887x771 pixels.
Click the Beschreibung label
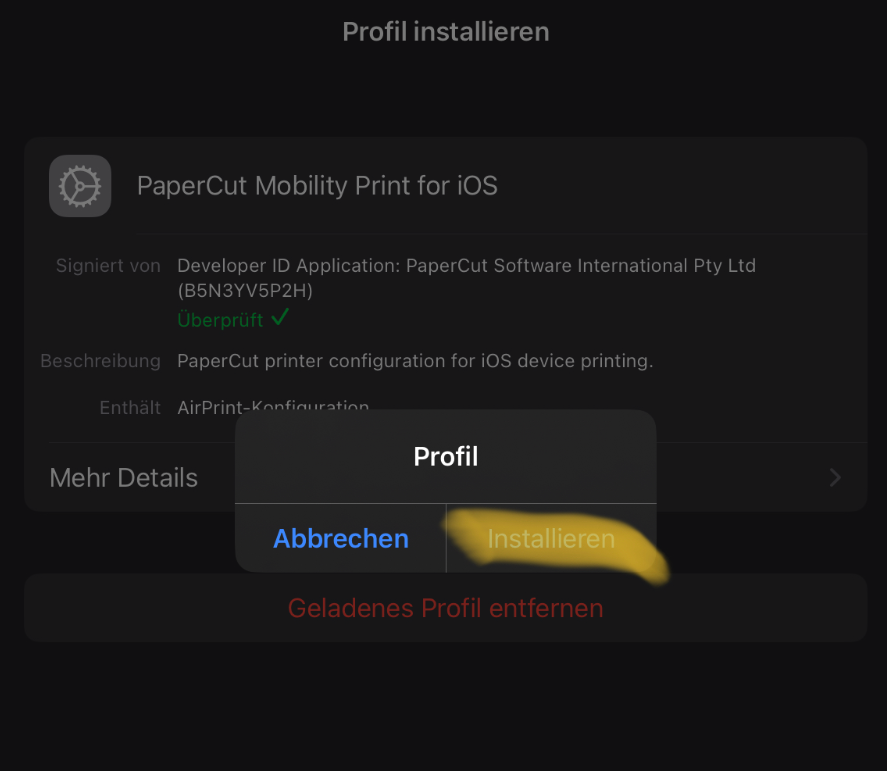click(x=100, y=361)
